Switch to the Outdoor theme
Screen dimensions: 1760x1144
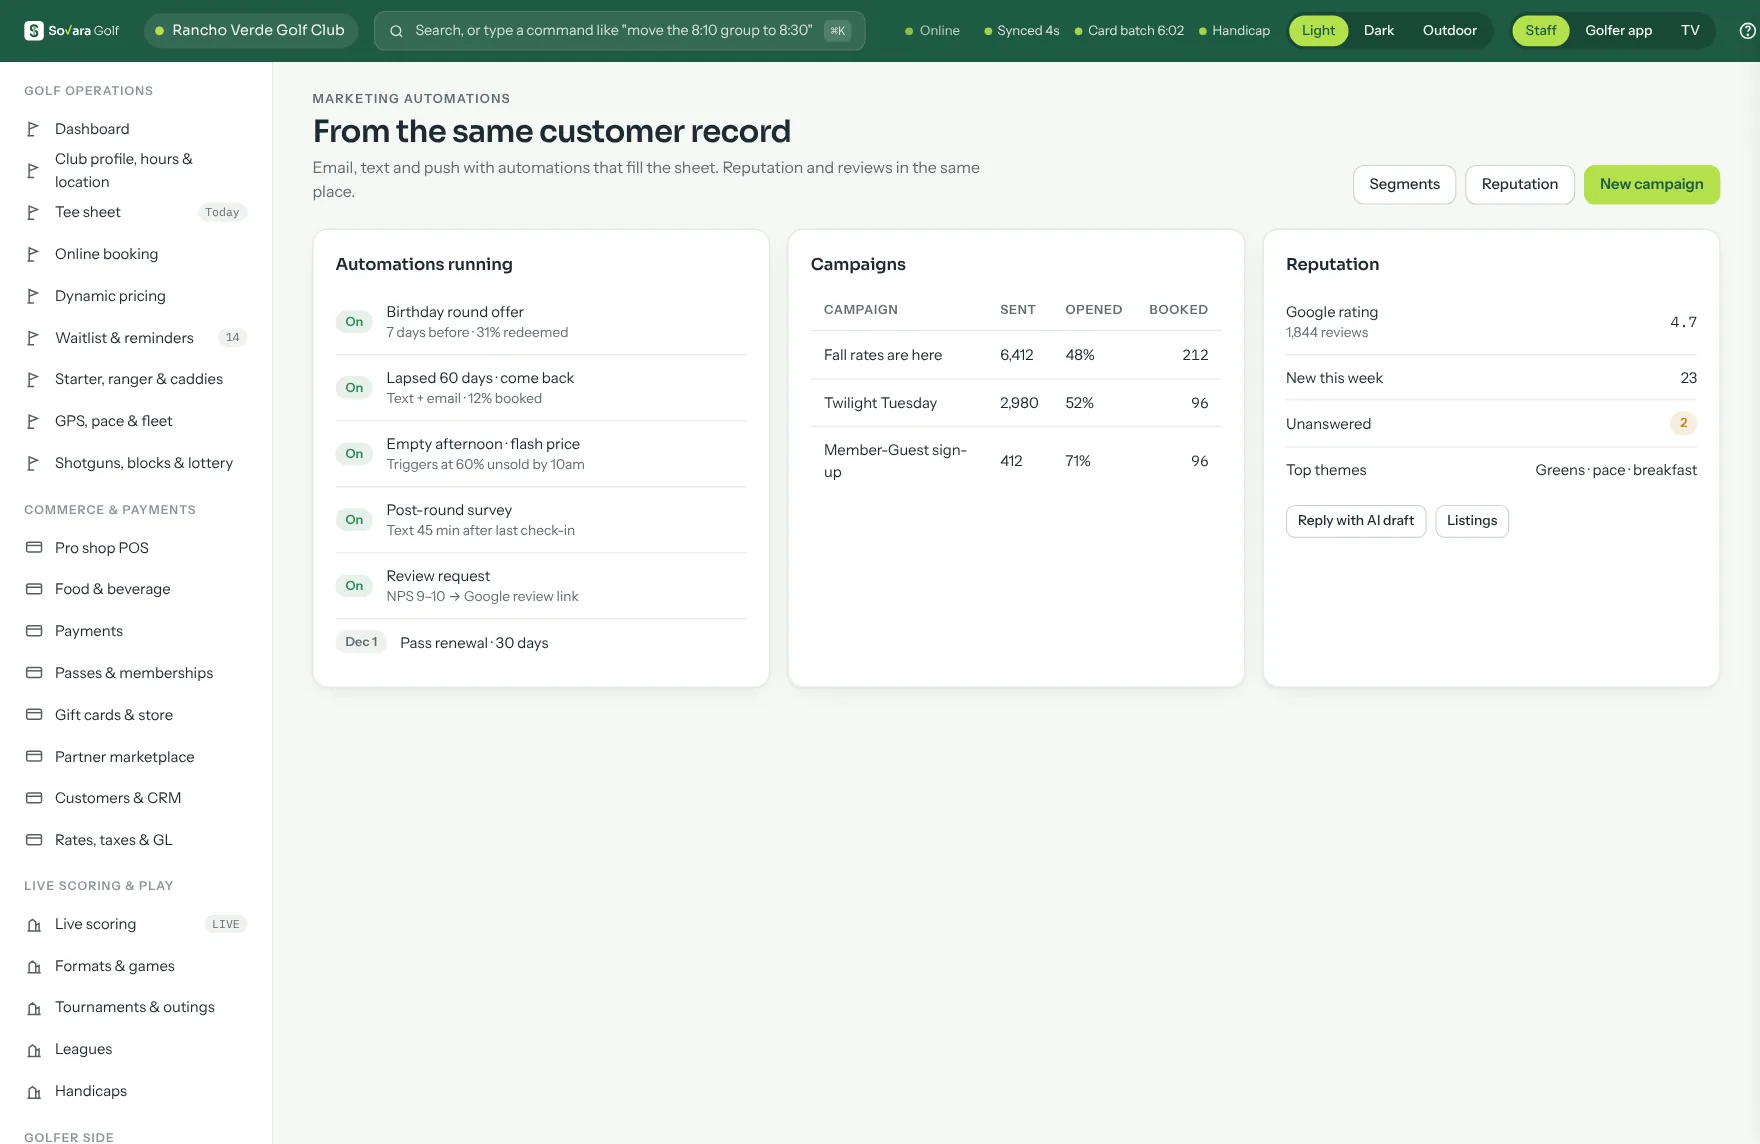1449,31
